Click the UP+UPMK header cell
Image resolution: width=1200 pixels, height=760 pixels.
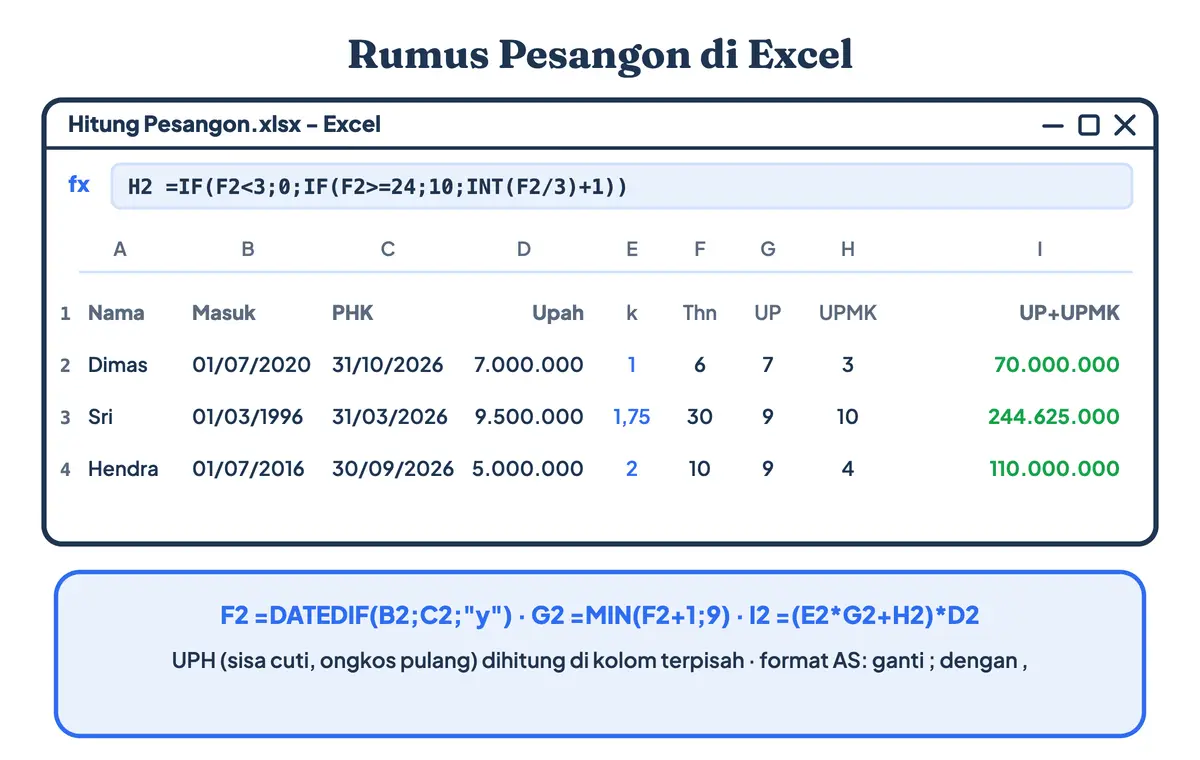tap(1070, 313)
